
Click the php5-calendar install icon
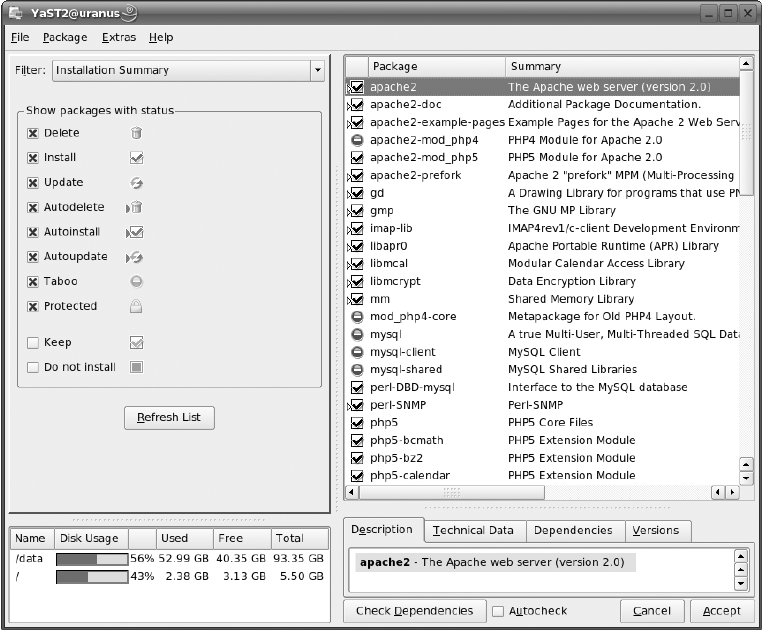[357, 476]
